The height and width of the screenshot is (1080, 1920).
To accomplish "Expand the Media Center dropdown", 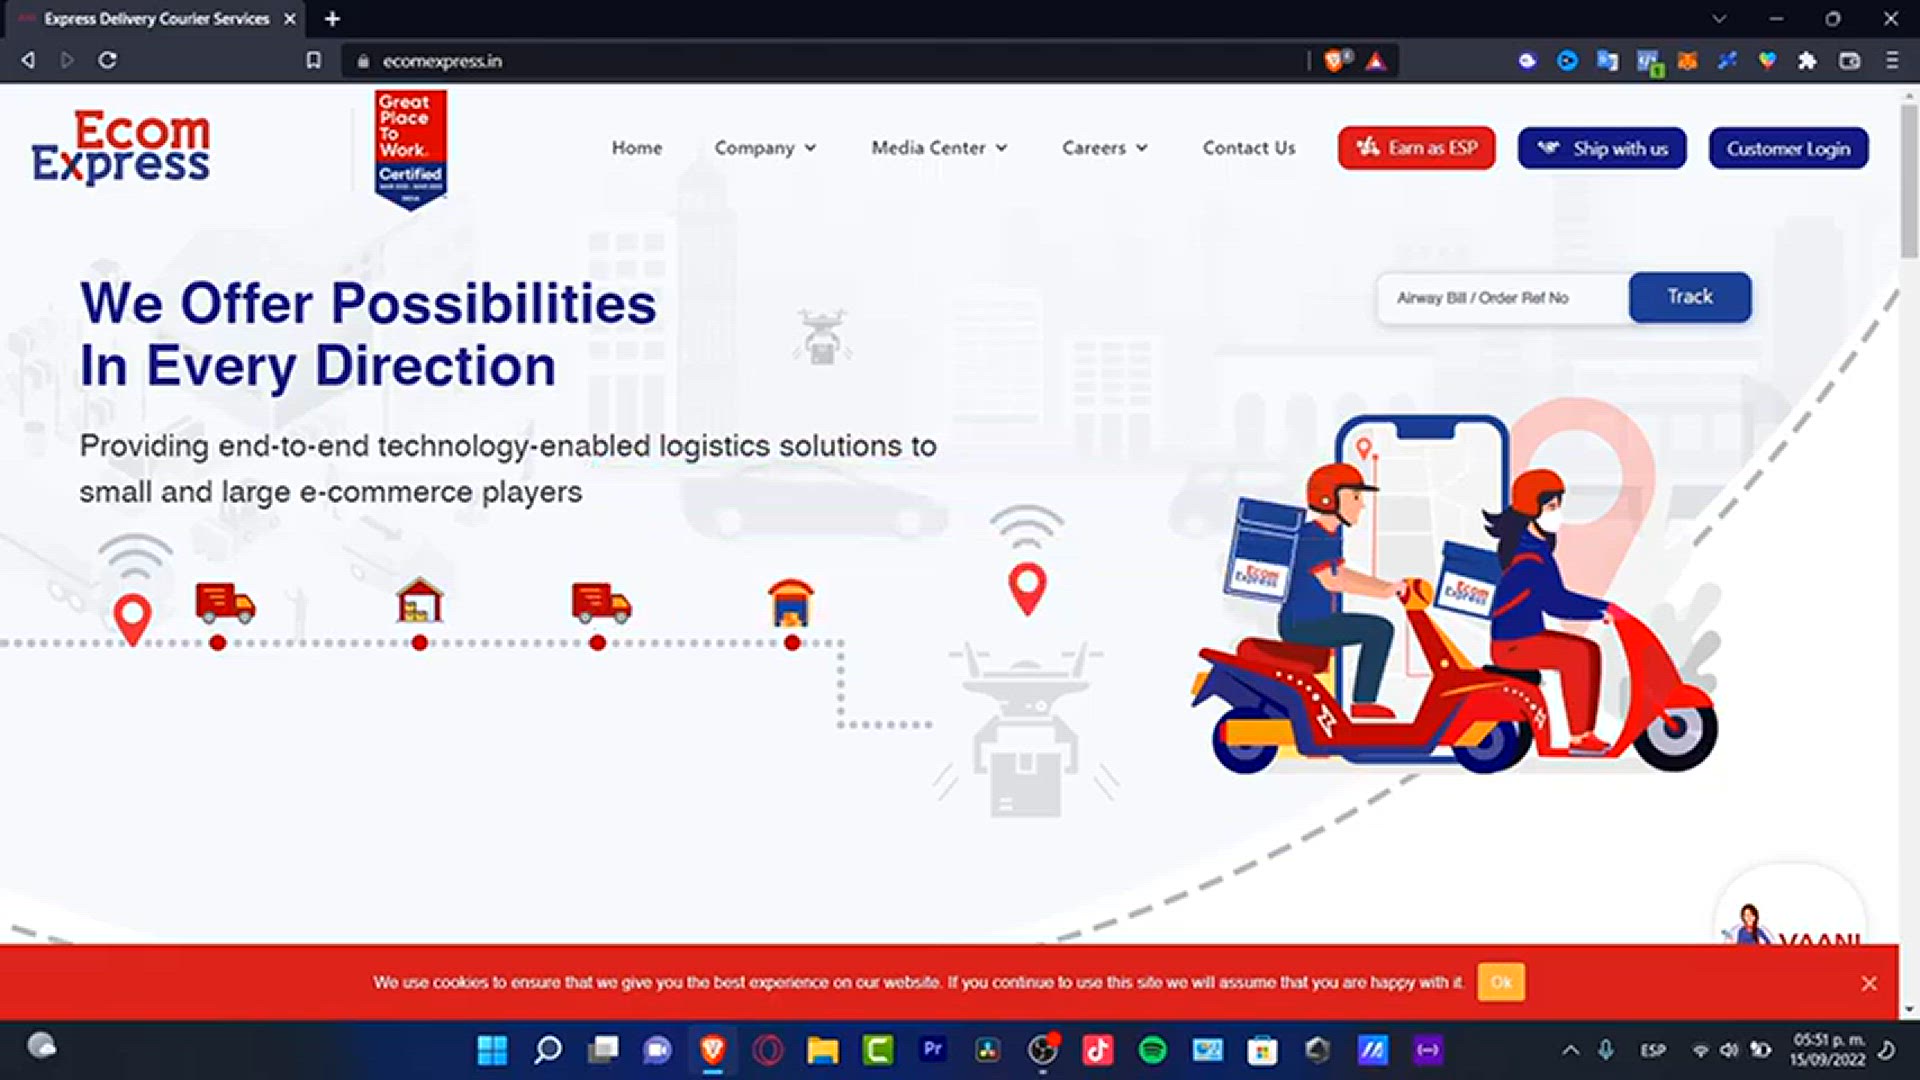I will pos(939,148).
